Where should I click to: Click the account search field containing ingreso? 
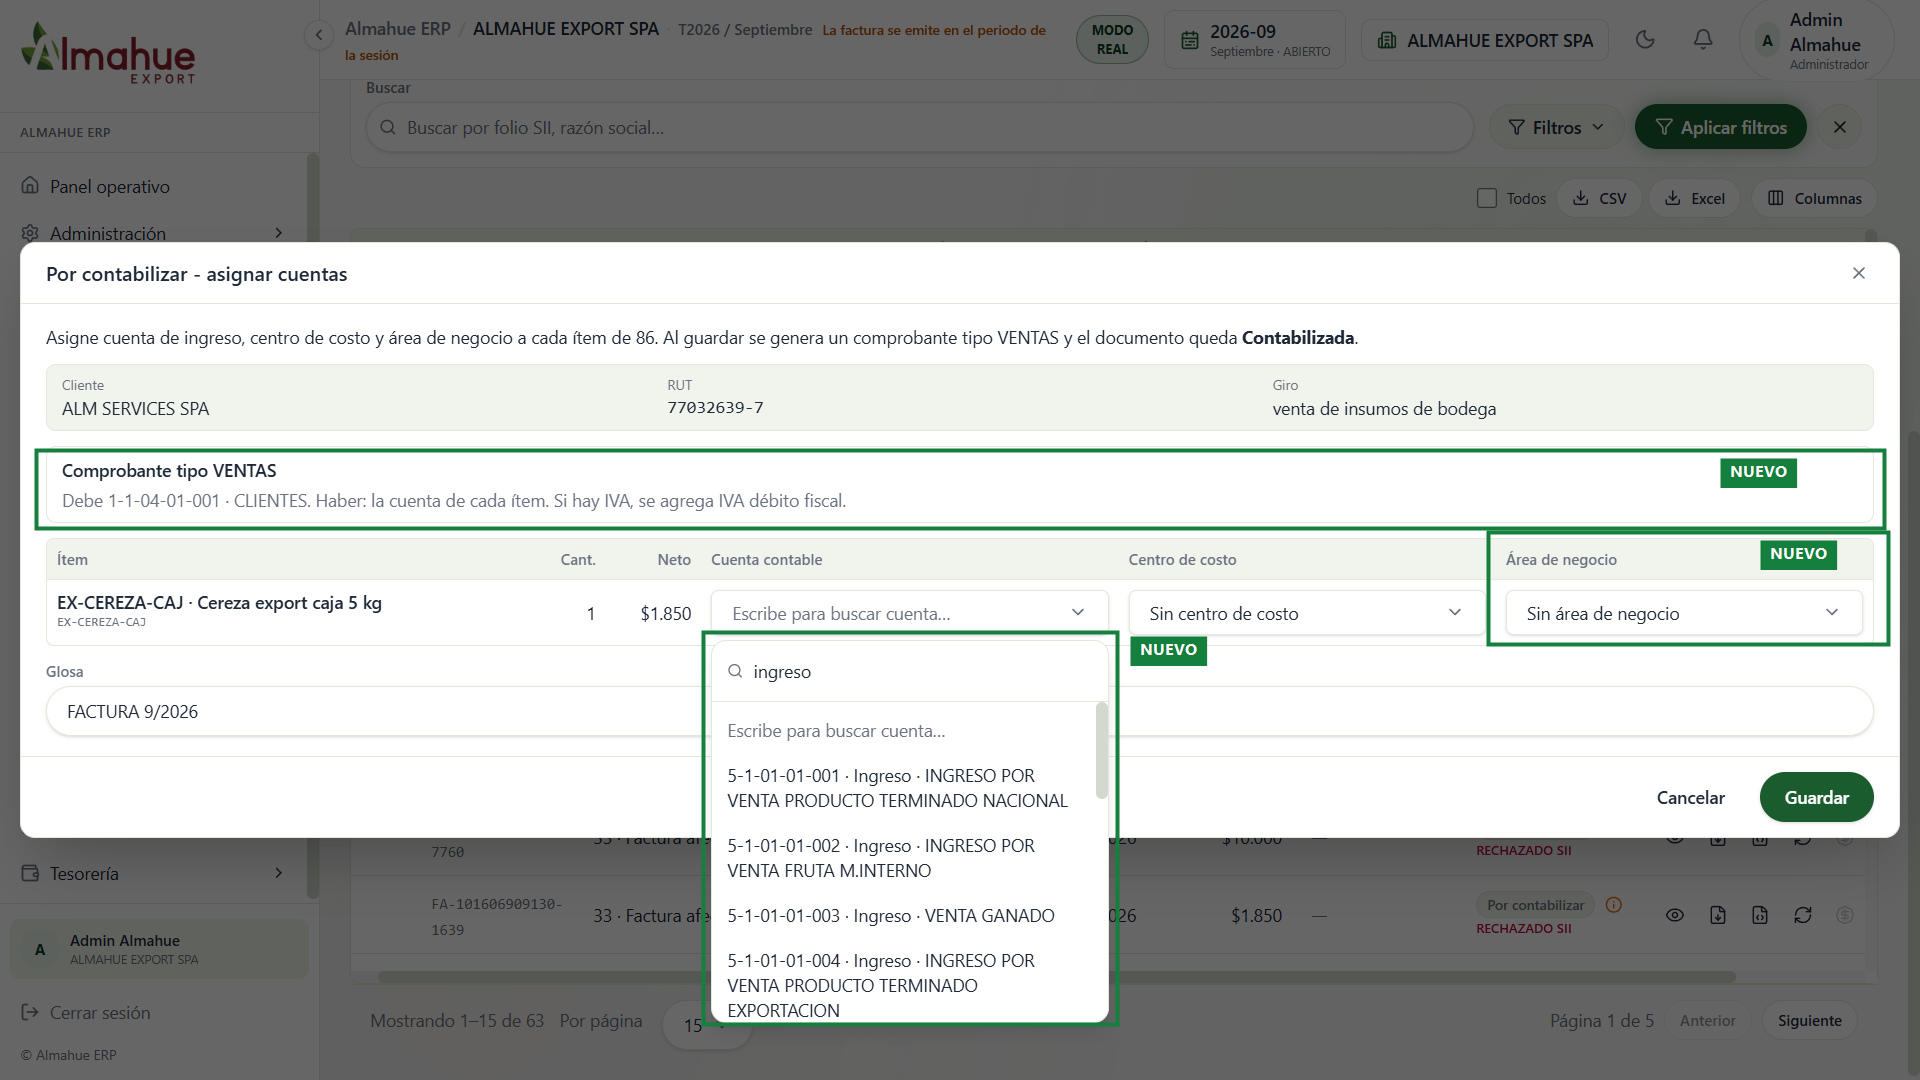click(x=909, y=672)
